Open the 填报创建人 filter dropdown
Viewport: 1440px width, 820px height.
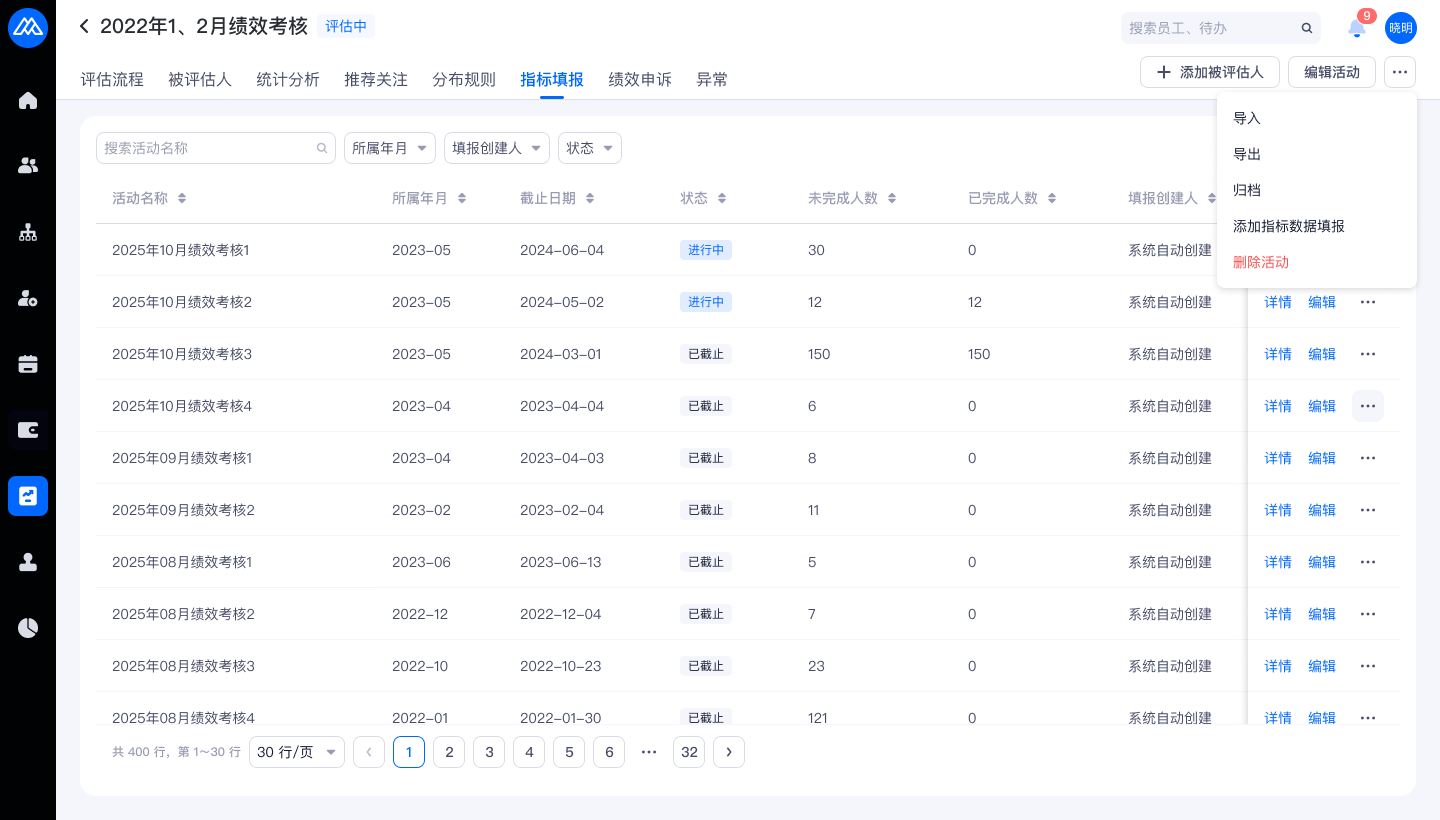point(496,148)
